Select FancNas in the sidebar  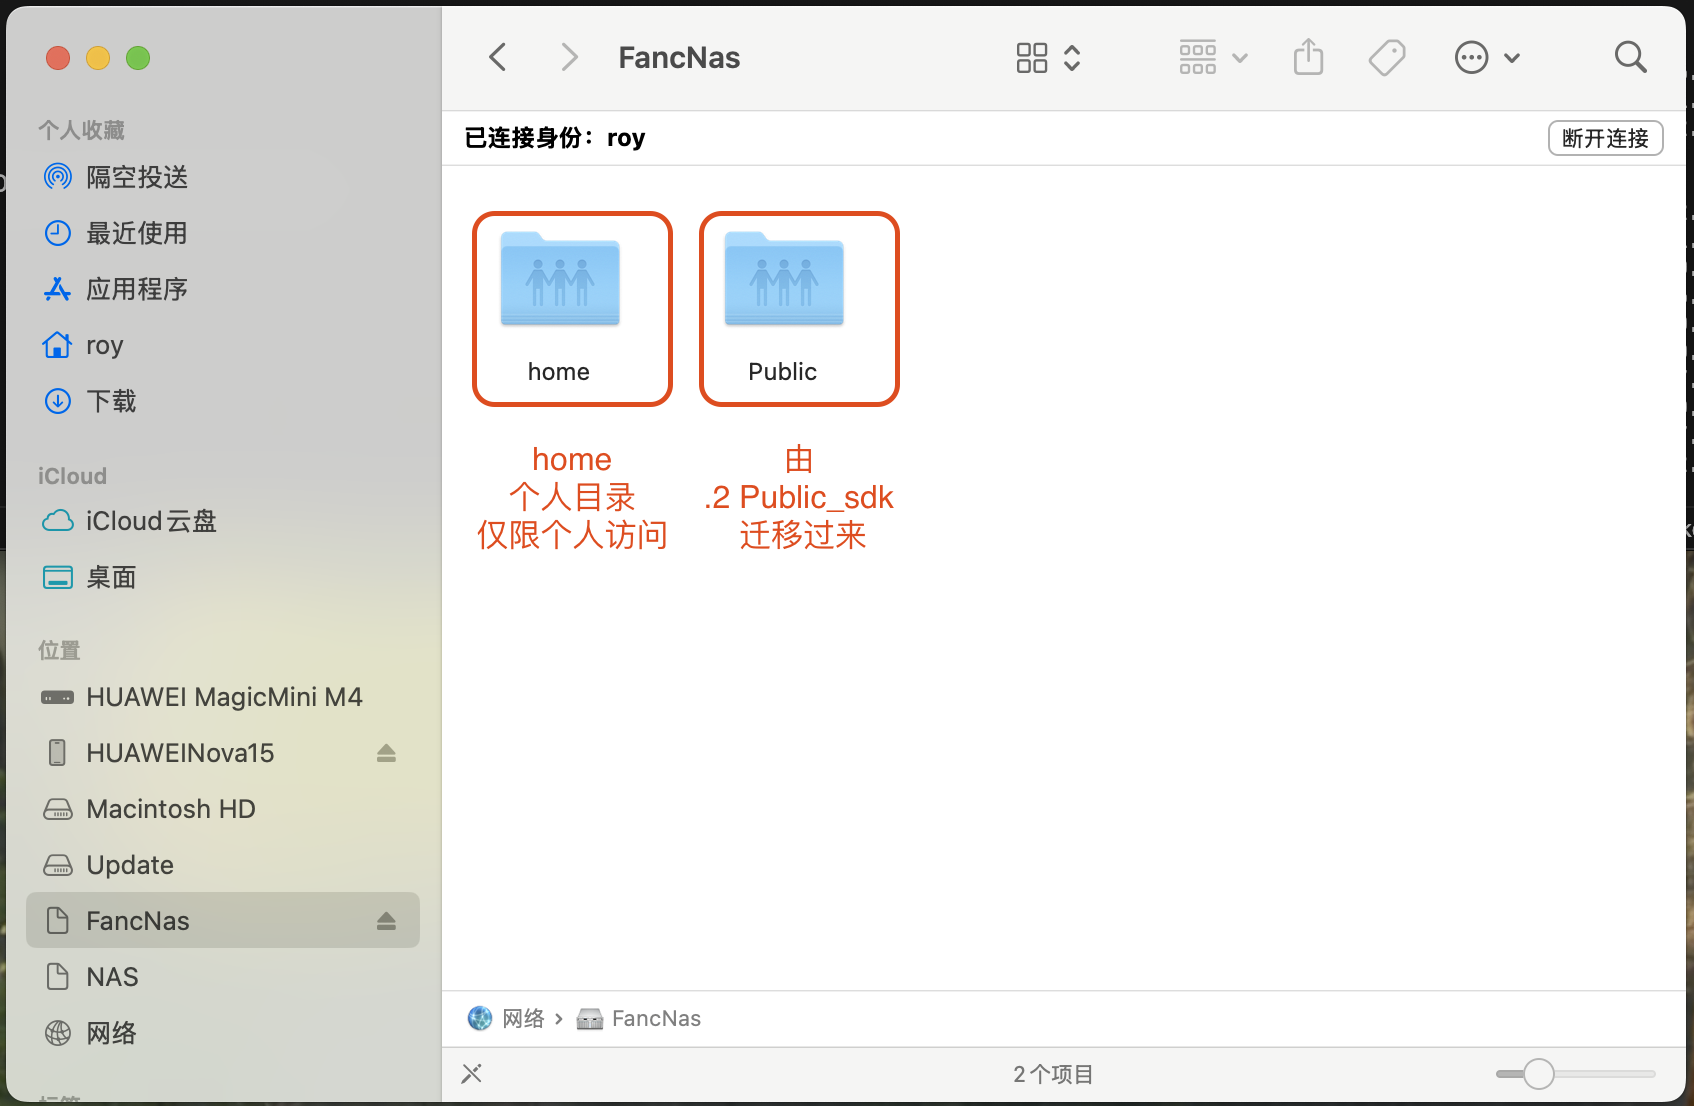pyautogui.click(x=223, y=921)
